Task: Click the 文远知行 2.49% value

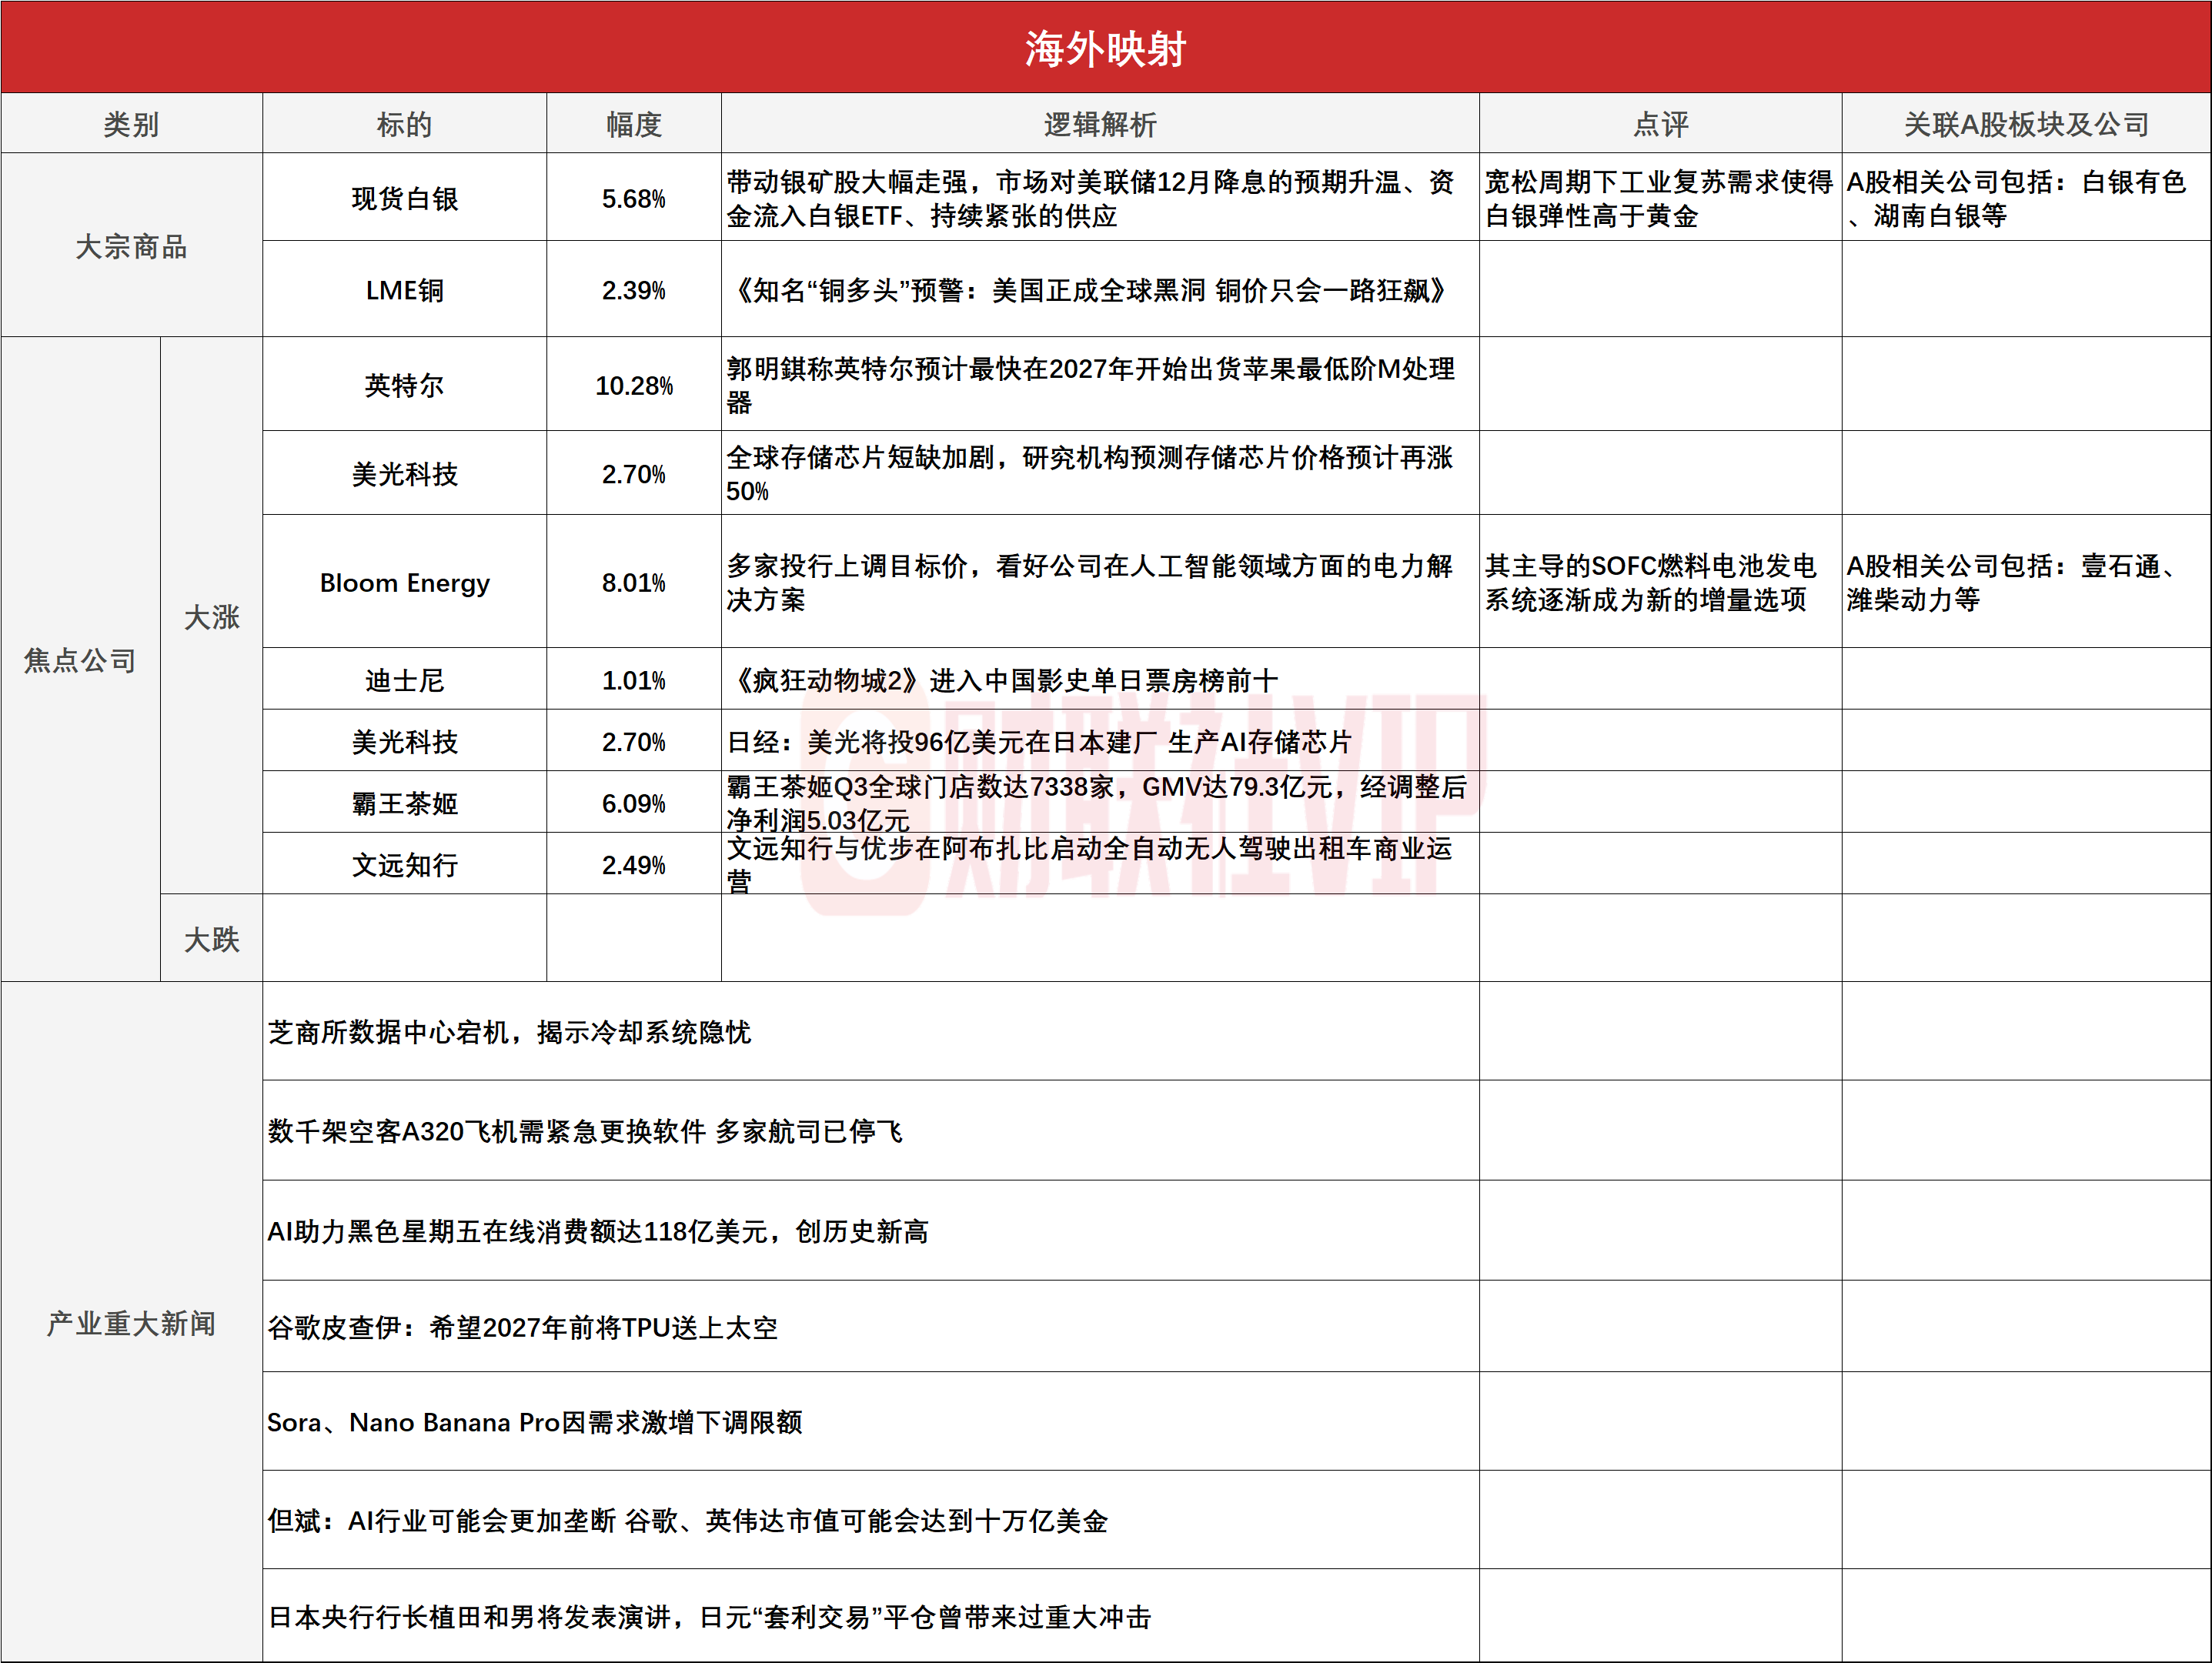Action: click(x=633, y=865)
